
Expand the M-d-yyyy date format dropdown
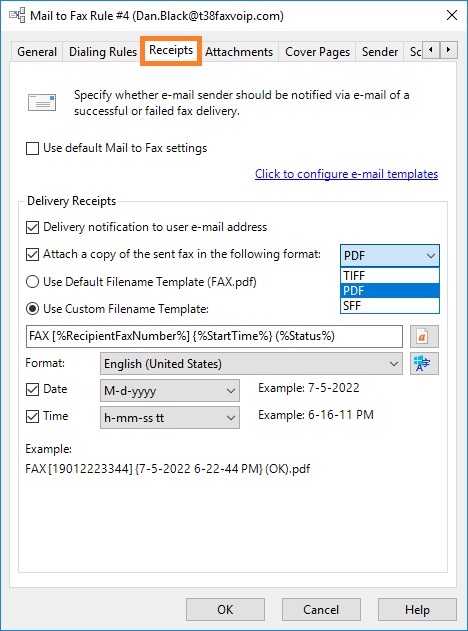coord(170,390)
